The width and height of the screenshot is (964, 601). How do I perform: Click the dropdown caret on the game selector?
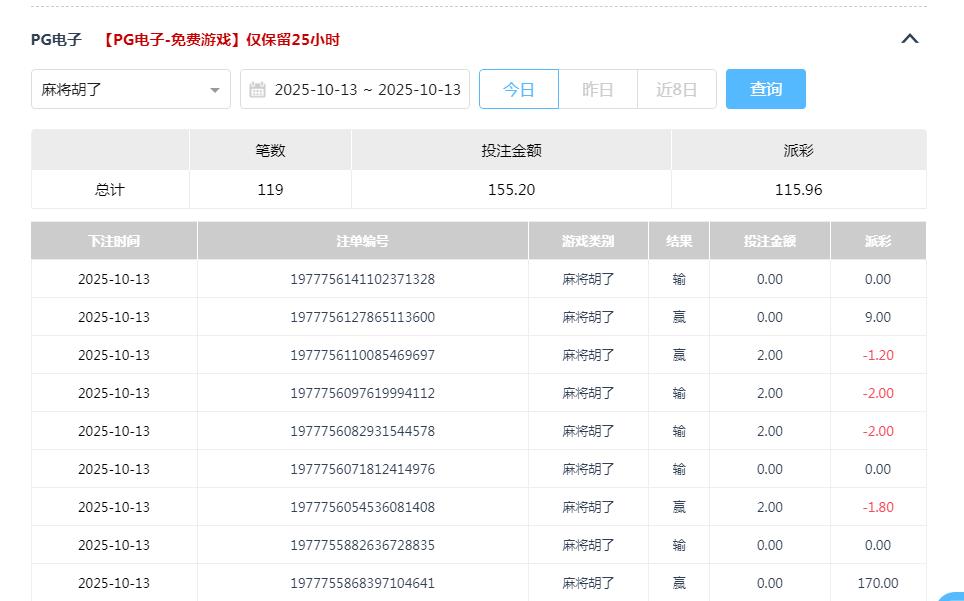coord(214,89)
